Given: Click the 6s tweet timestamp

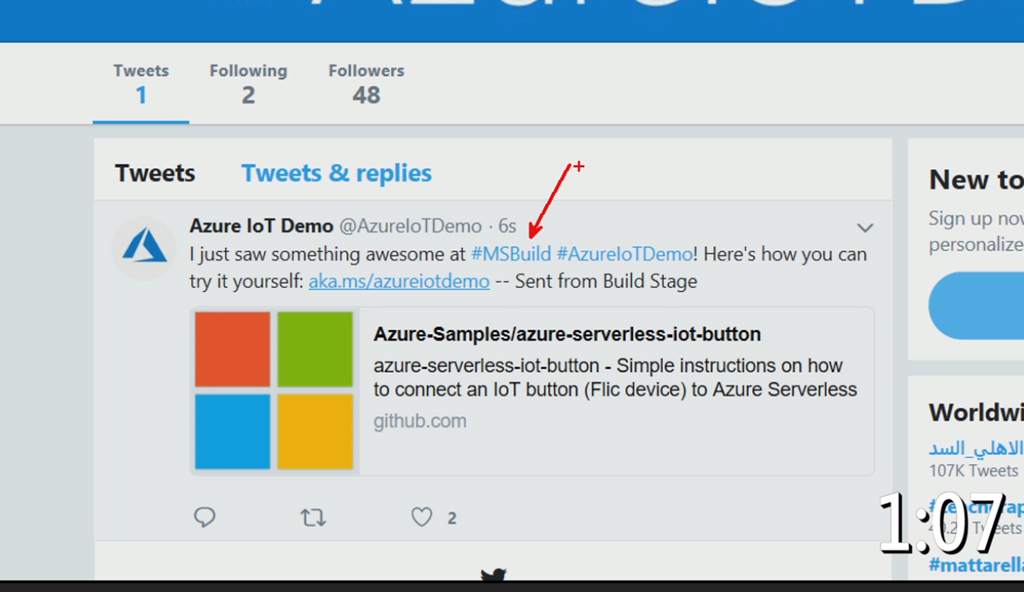Looking at the screenshot, I should click(507, 227).
